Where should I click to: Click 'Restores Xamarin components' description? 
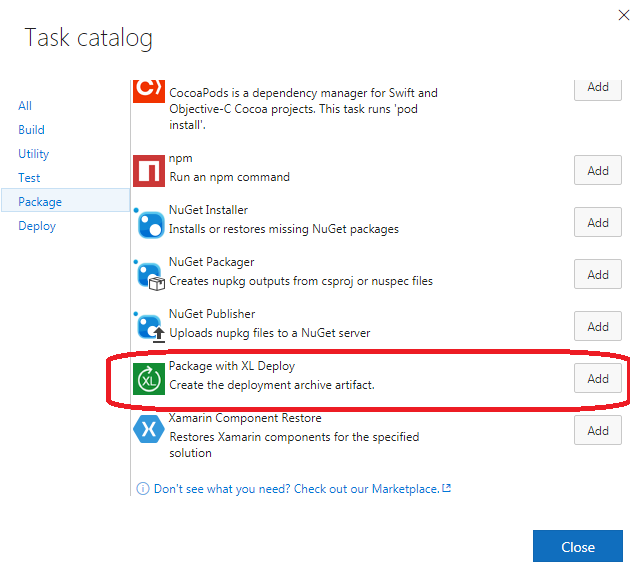pos(294,445)
